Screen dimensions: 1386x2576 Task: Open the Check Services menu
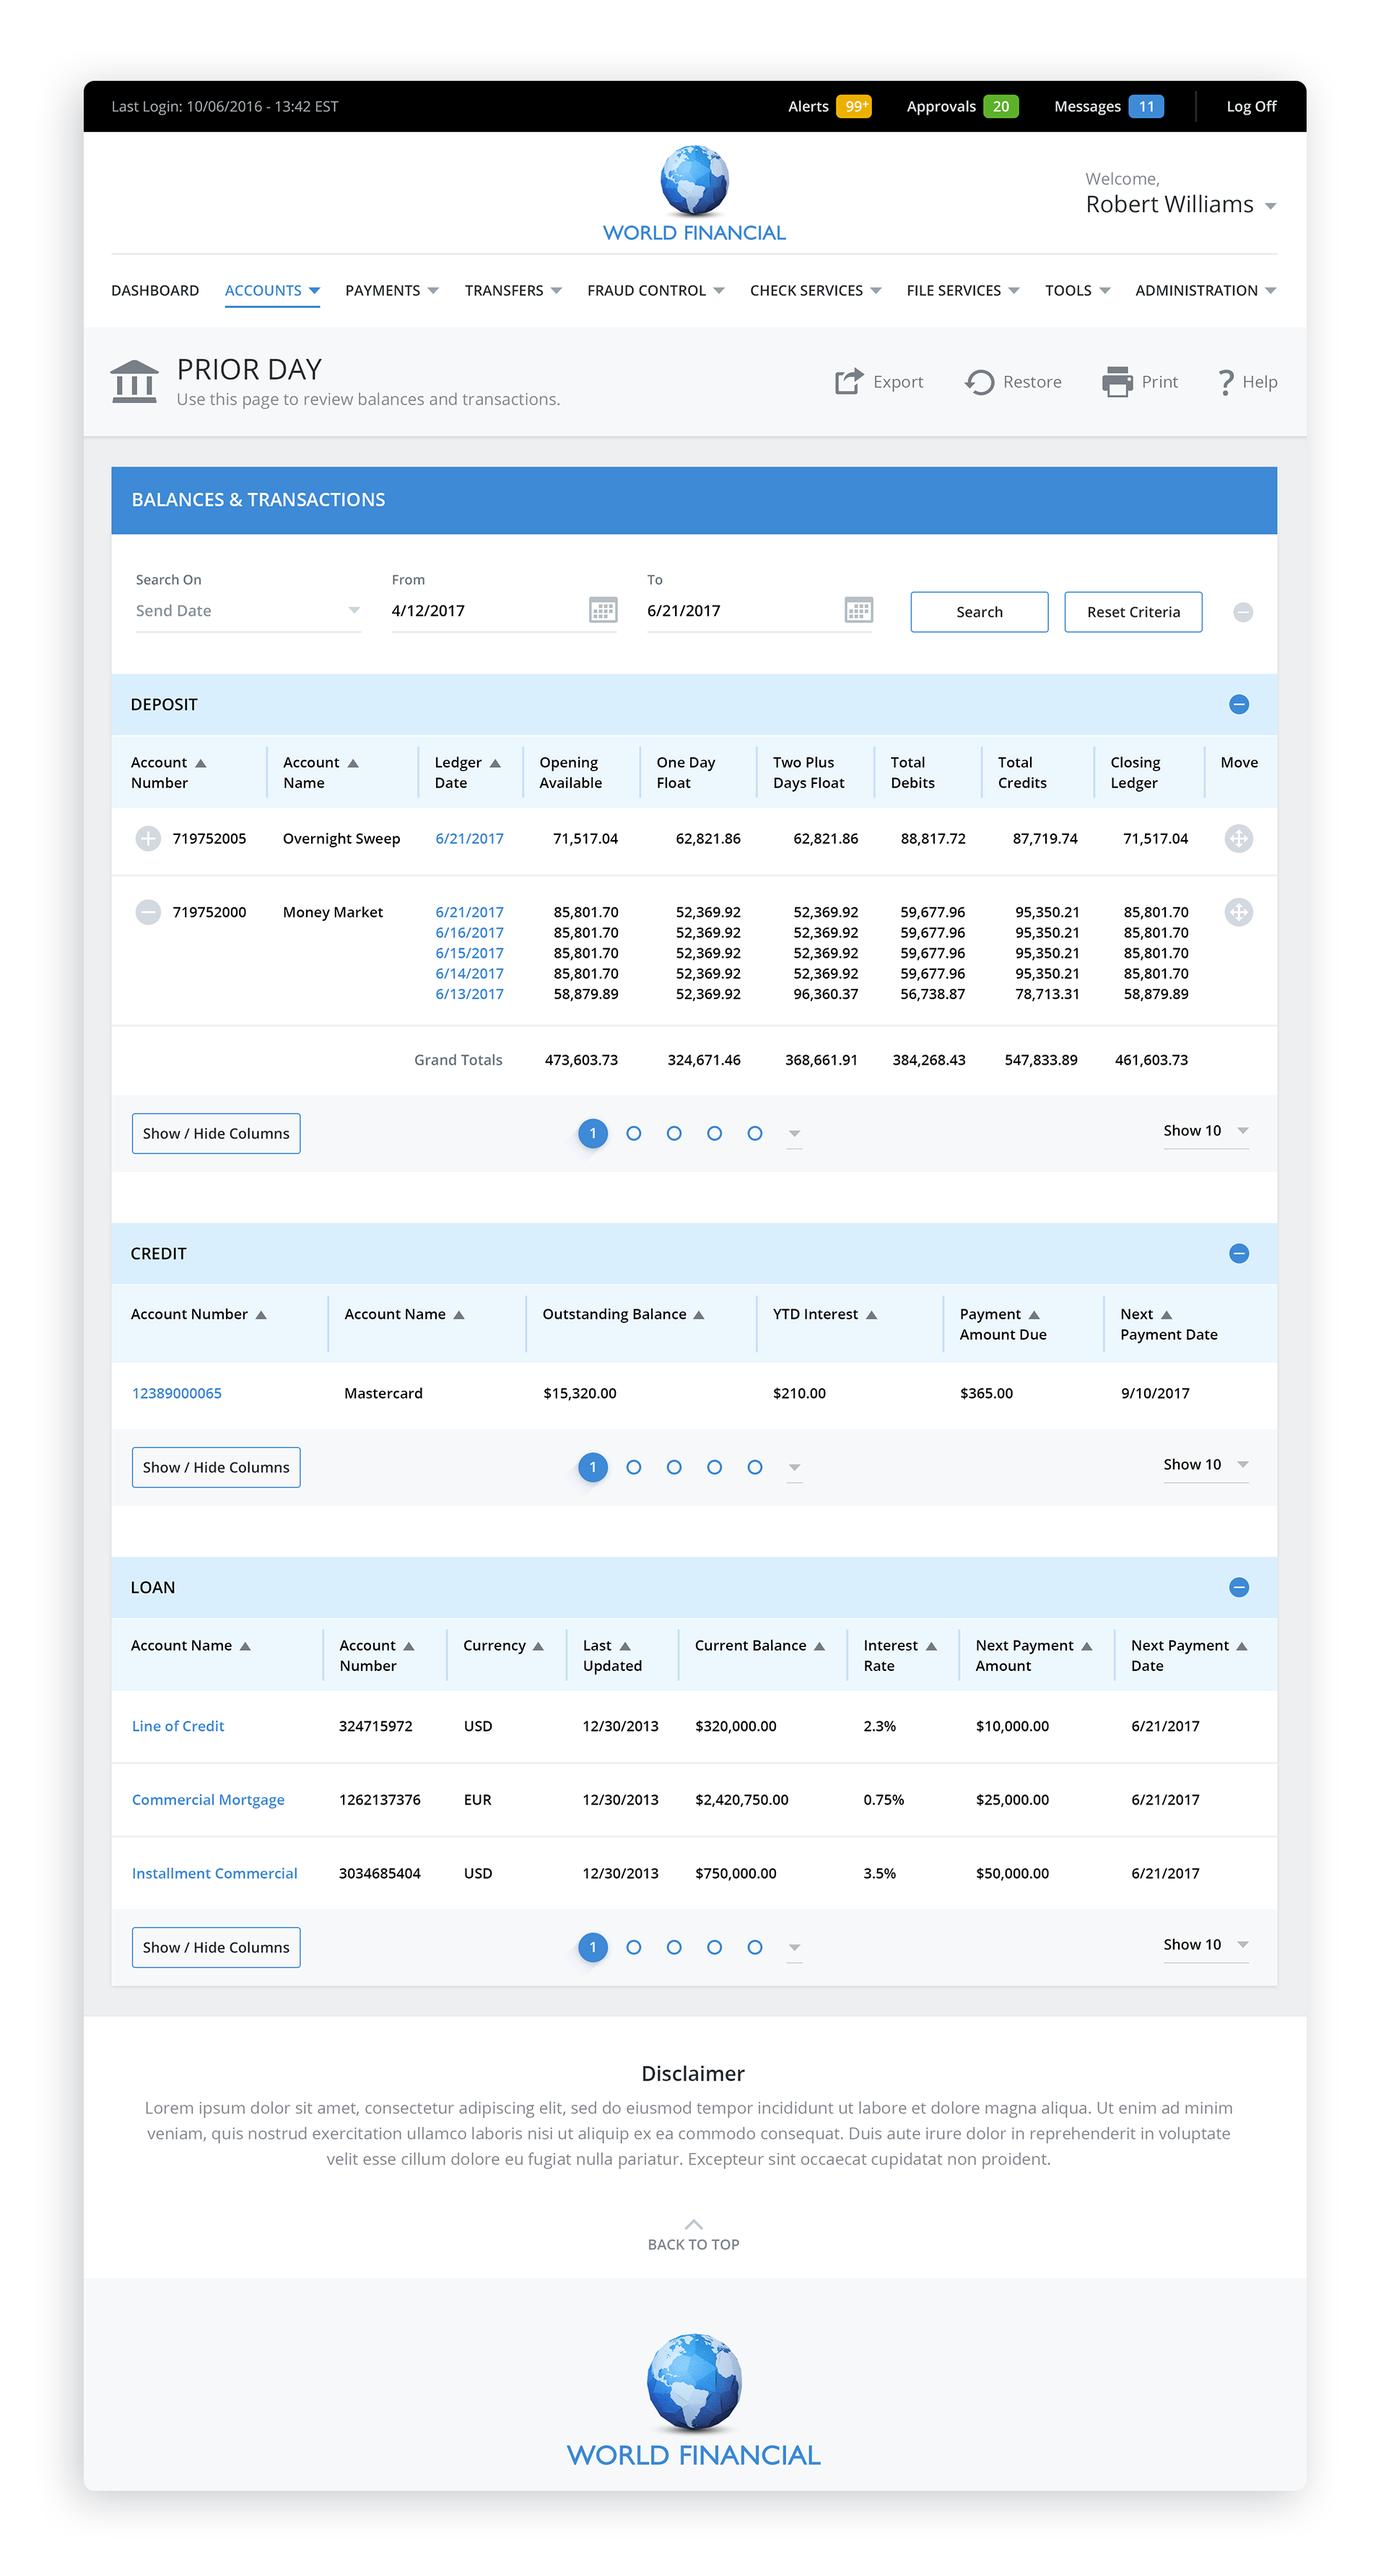815,290
